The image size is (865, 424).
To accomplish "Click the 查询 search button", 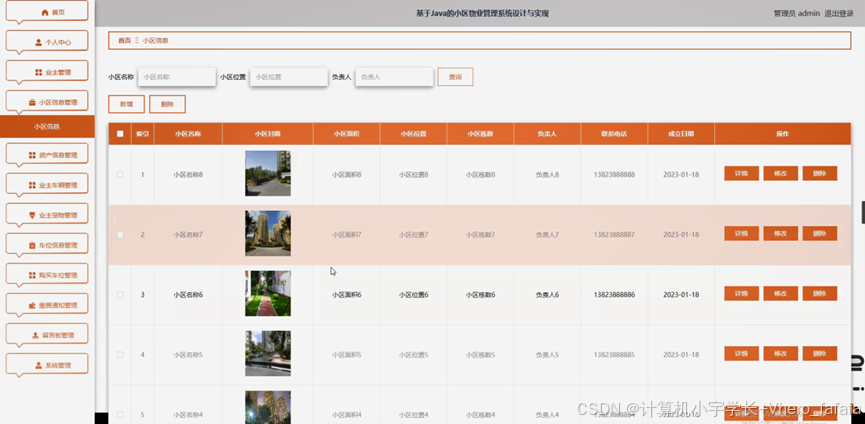I will (455, 77).
